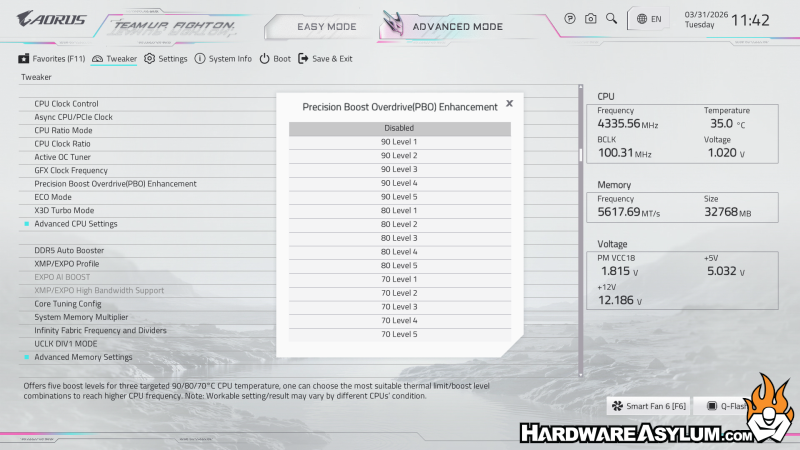800x450 pixels.
Task: Go to the Boot tab
Action: [275, 59]
